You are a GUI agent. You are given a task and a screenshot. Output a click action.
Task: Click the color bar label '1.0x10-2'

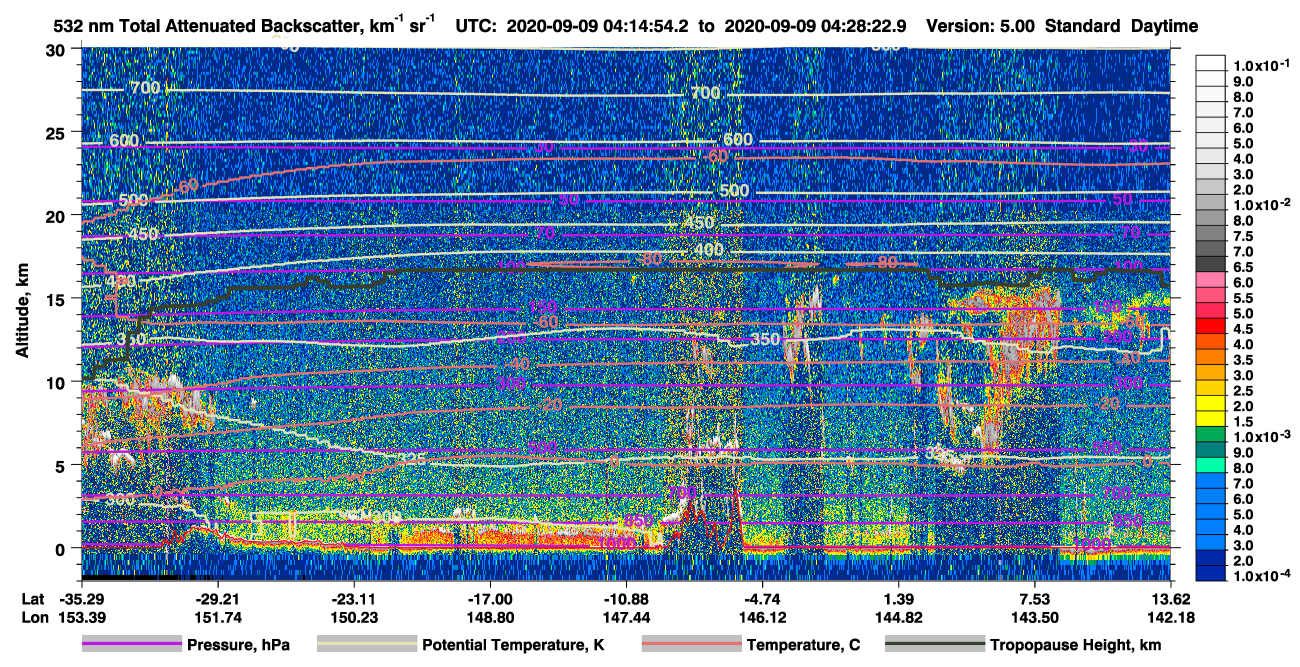pos(1260,204)
